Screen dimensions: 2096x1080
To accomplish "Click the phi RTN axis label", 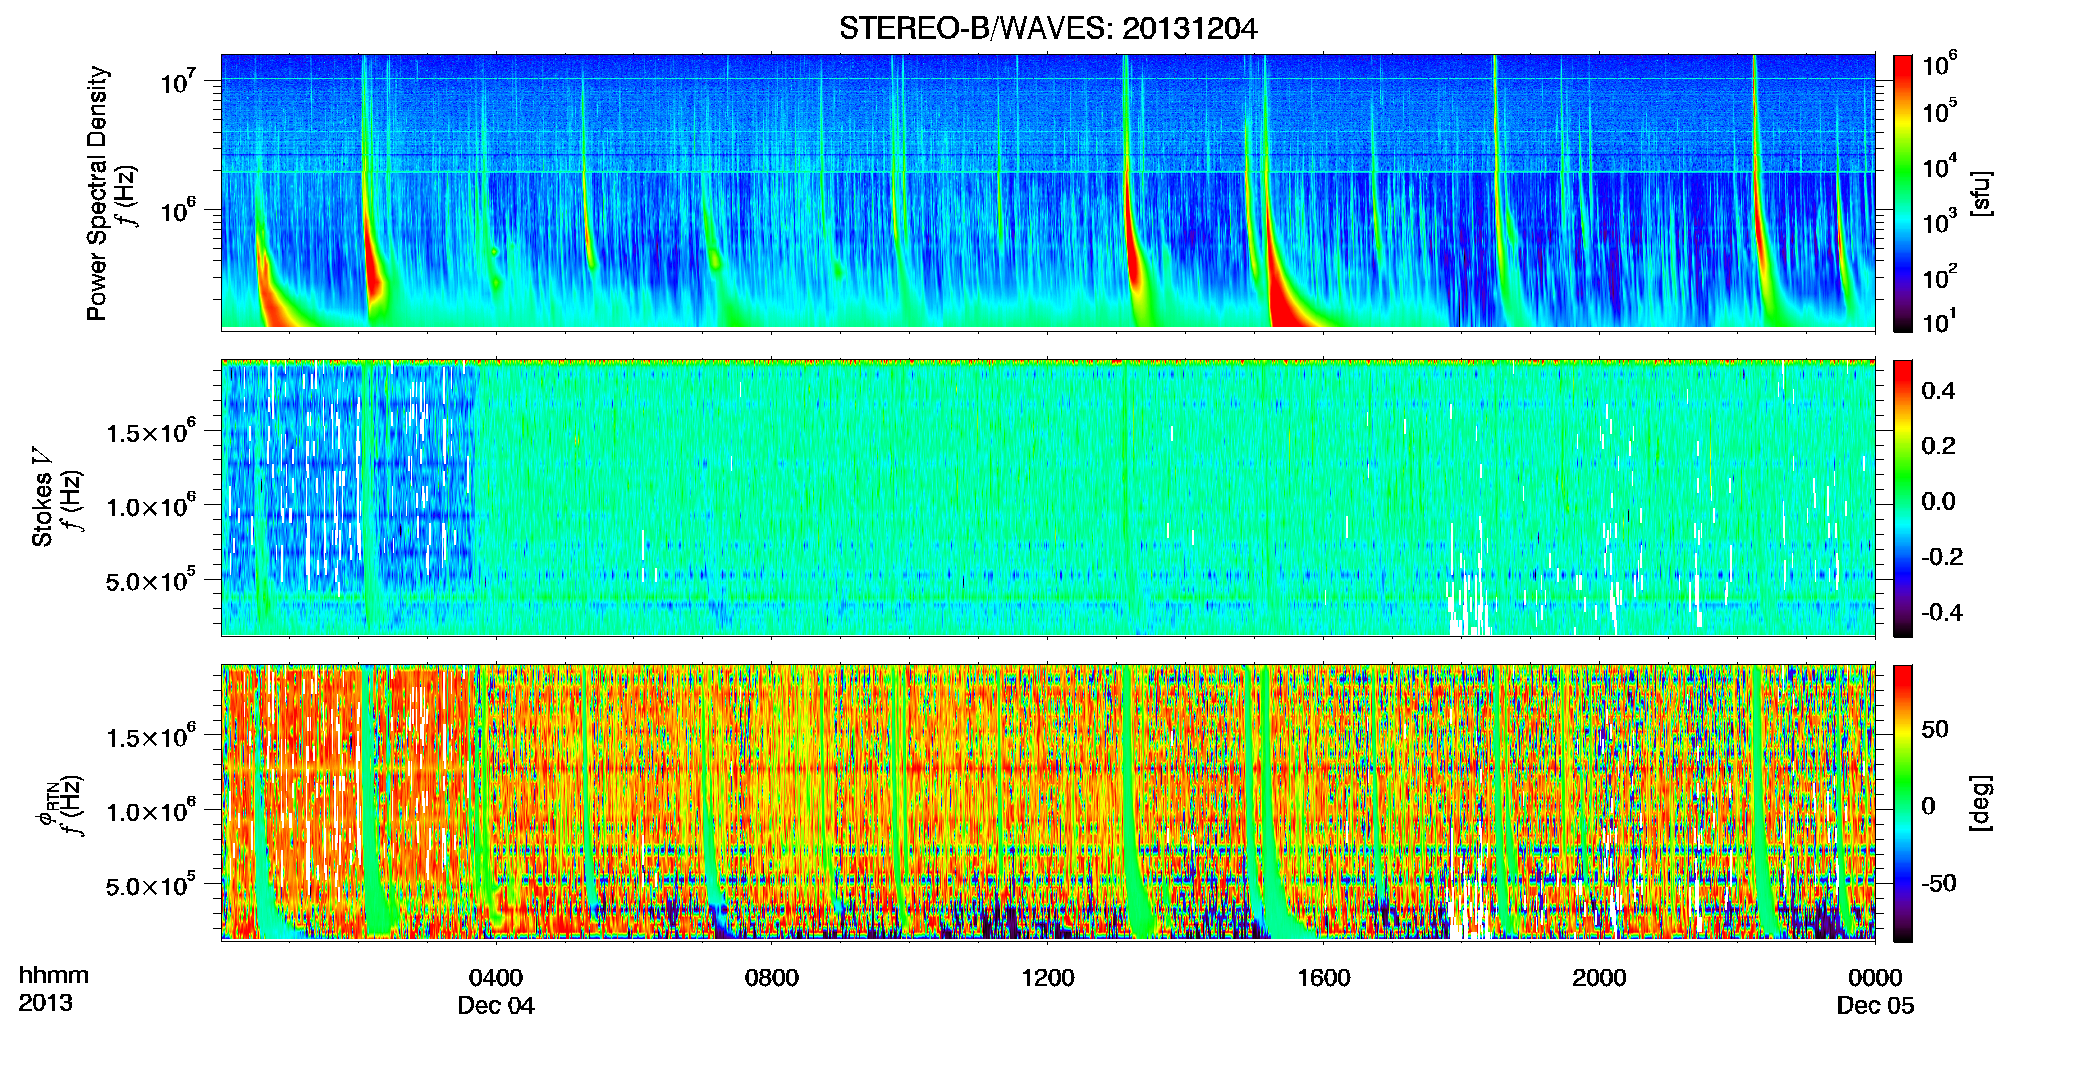I will point(46,803).
